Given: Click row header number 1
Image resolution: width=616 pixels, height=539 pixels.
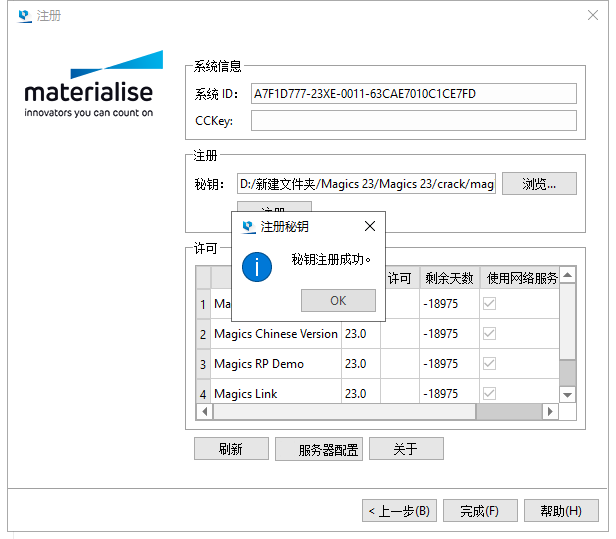Looking at the screenshot, I should pyautogui.click(x=203, y=304).
